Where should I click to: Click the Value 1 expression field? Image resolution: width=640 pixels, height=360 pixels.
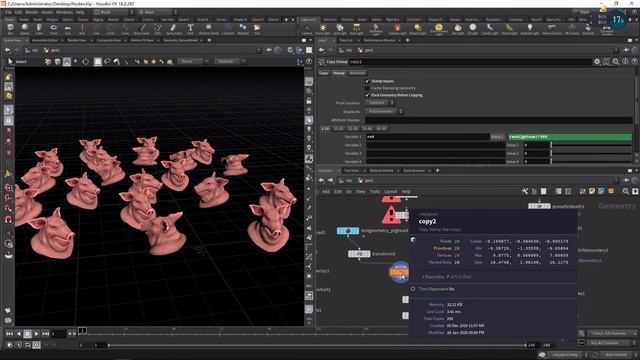click(570, 137)
